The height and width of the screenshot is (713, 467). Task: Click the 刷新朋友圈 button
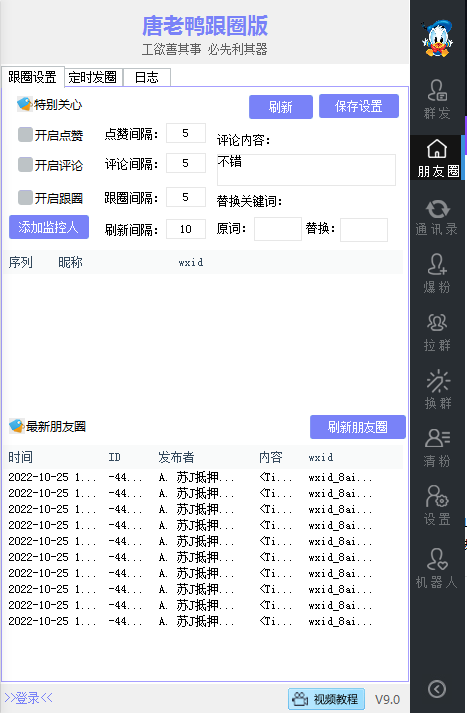pos(358,427)
